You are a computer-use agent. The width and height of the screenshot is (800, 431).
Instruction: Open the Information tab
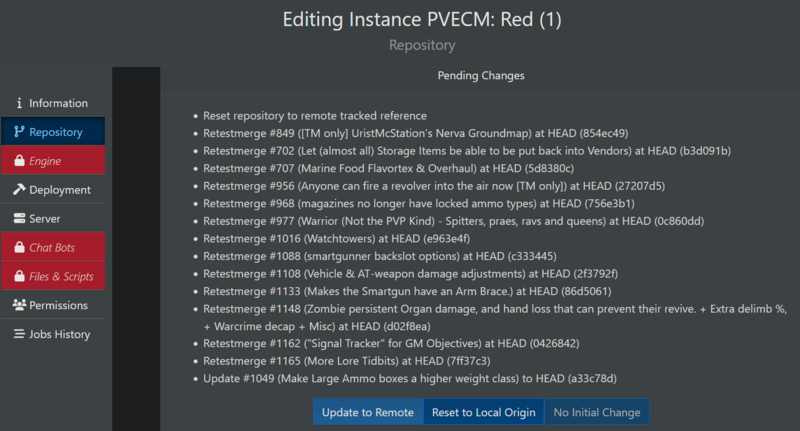(x=58, y=103)
